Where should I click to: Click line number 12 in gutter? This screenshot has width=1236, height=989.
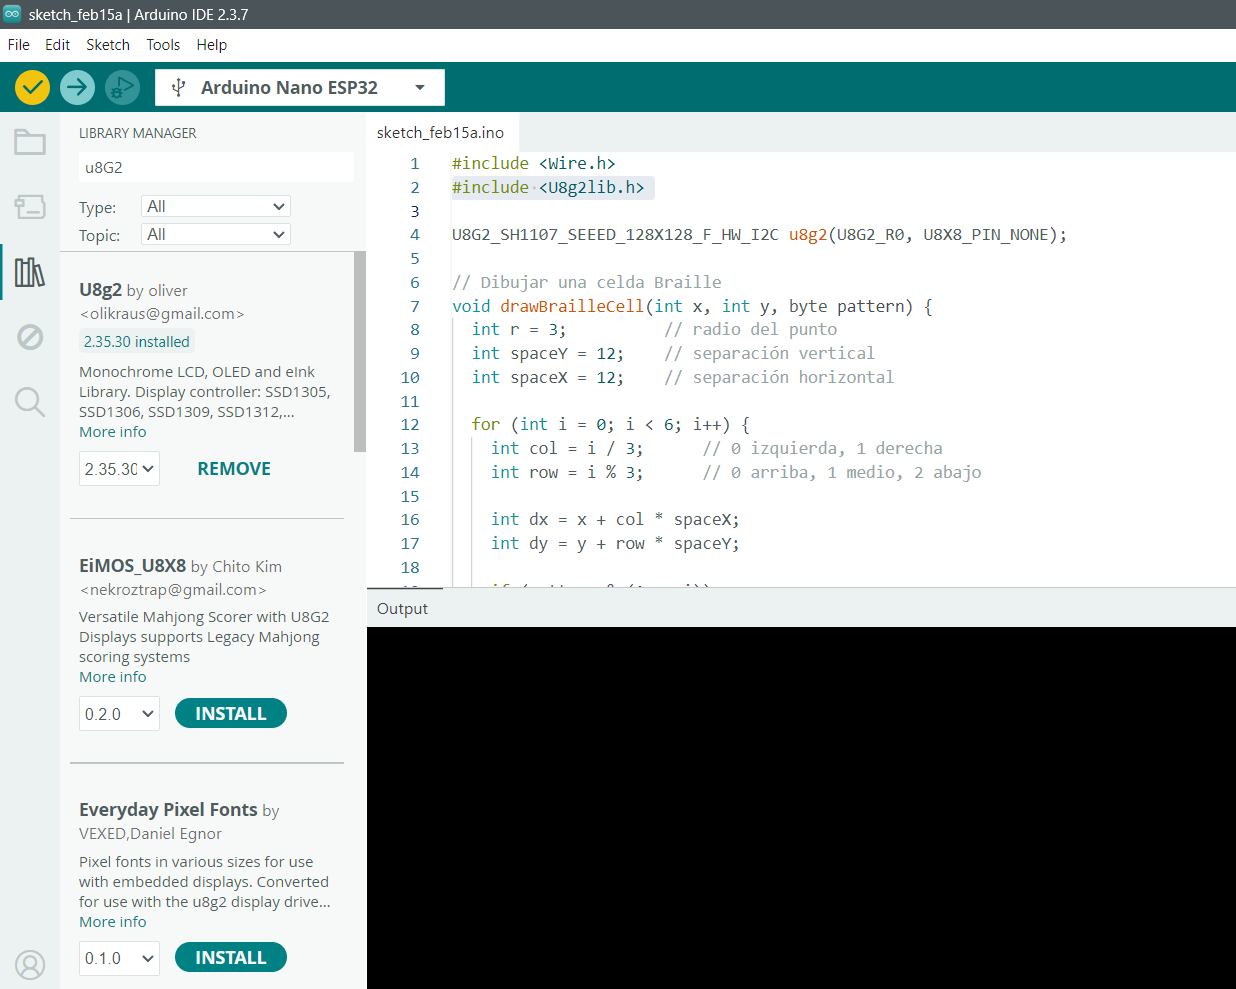410,424
